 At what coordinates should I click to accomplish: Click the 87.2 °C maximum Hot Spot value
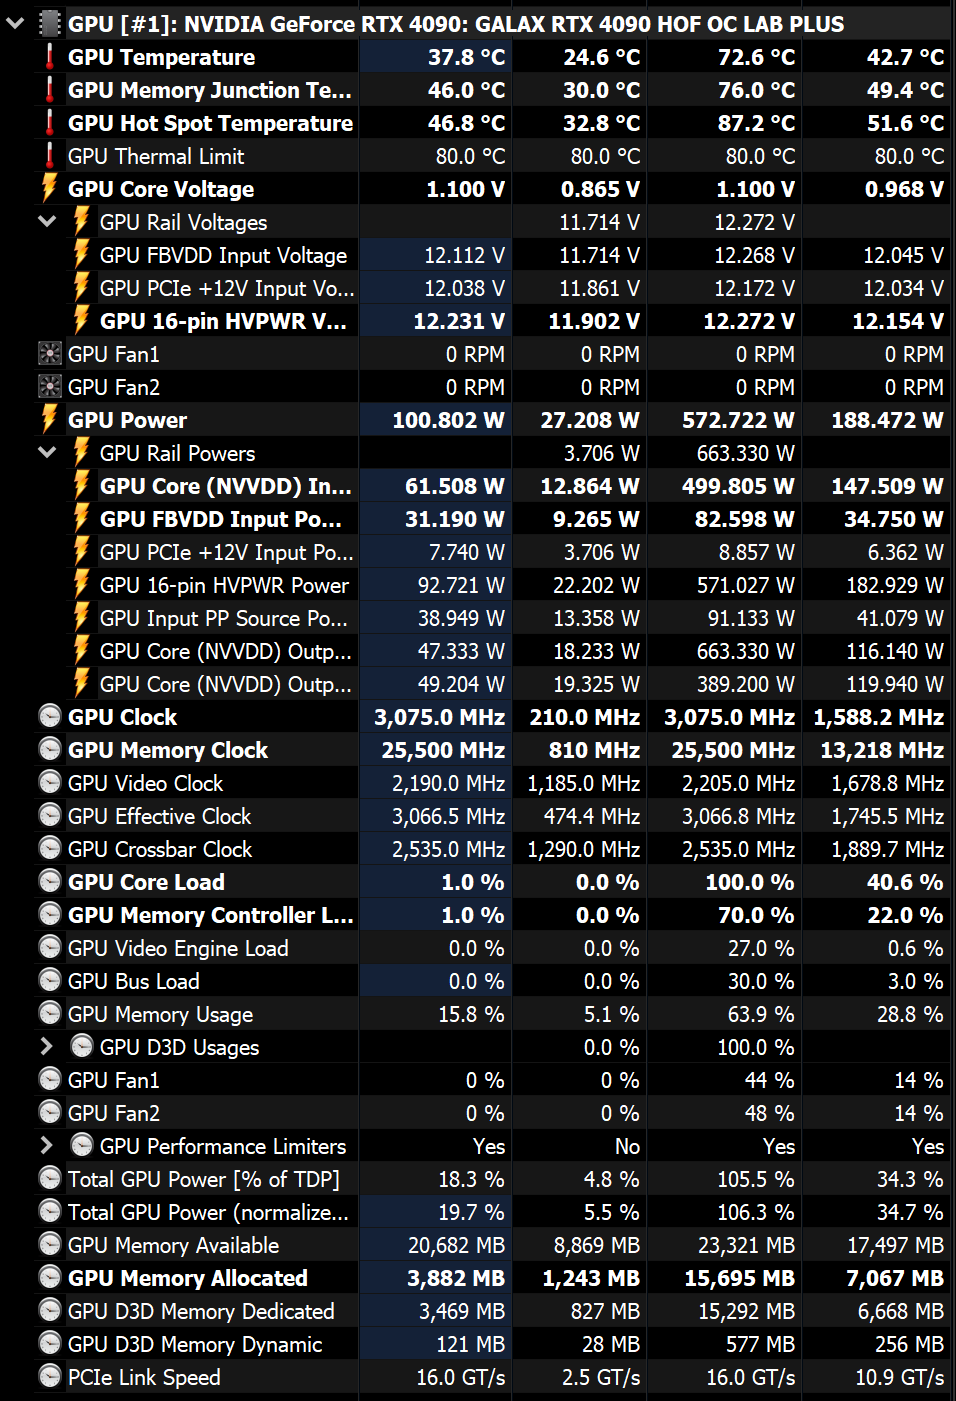(756, 123)
